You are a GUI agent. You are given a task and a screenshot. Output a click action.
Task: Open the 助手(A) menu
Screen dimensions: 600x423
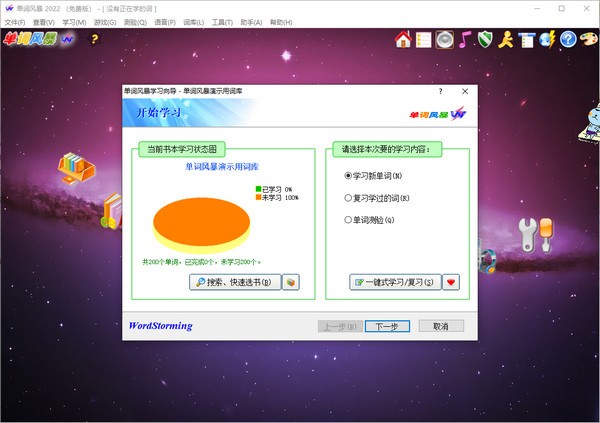(x=251, y=23)
